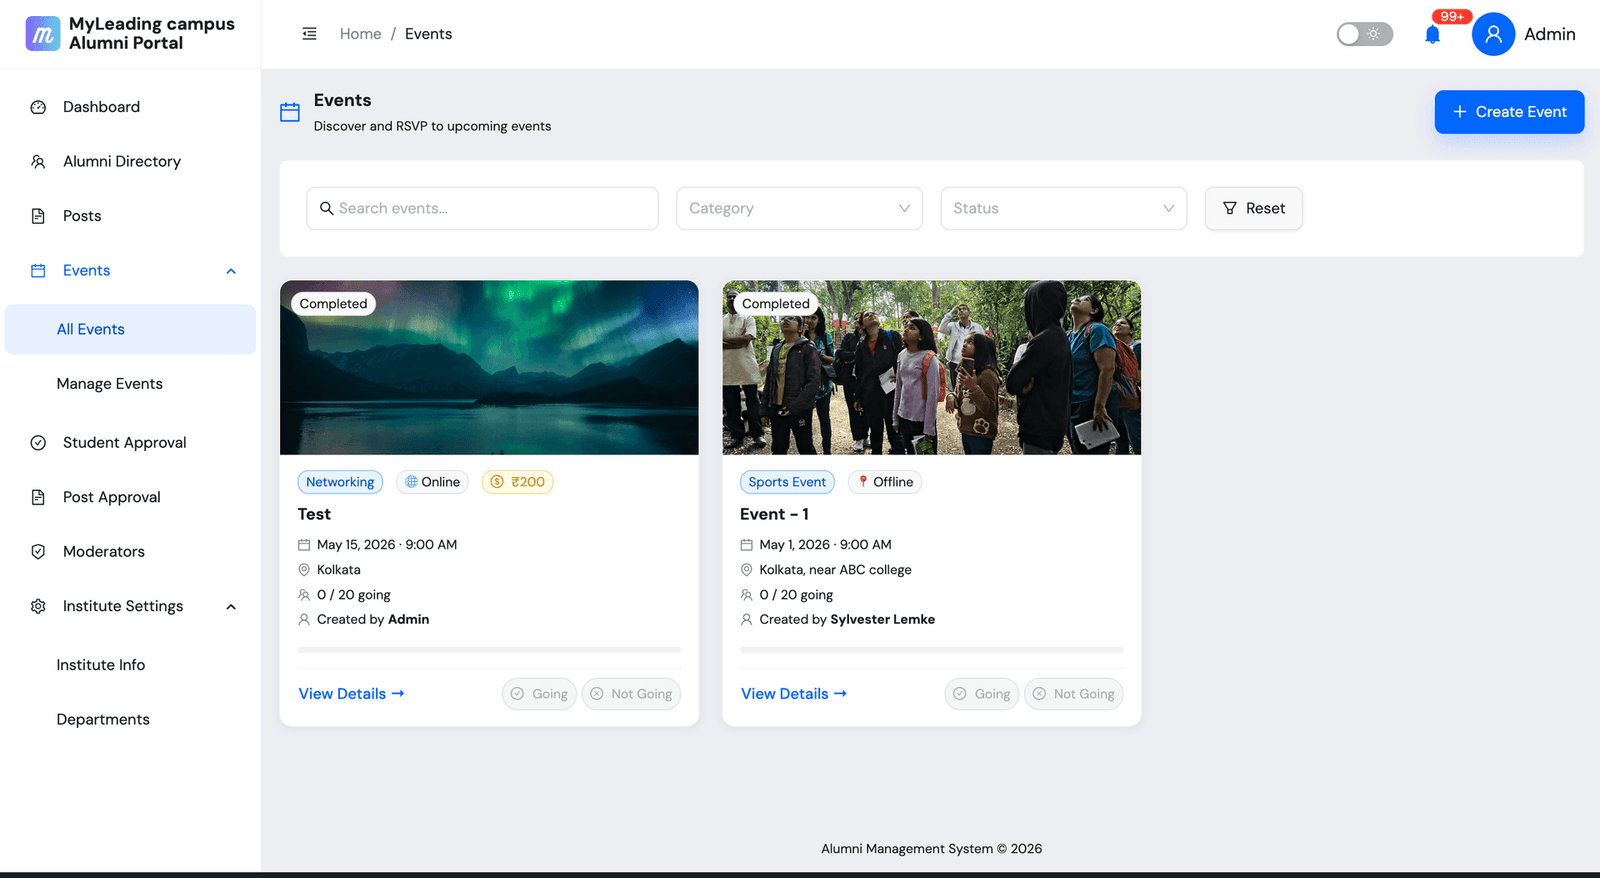
Task: View Details of Event - 1
Action: tap(793, 694)
